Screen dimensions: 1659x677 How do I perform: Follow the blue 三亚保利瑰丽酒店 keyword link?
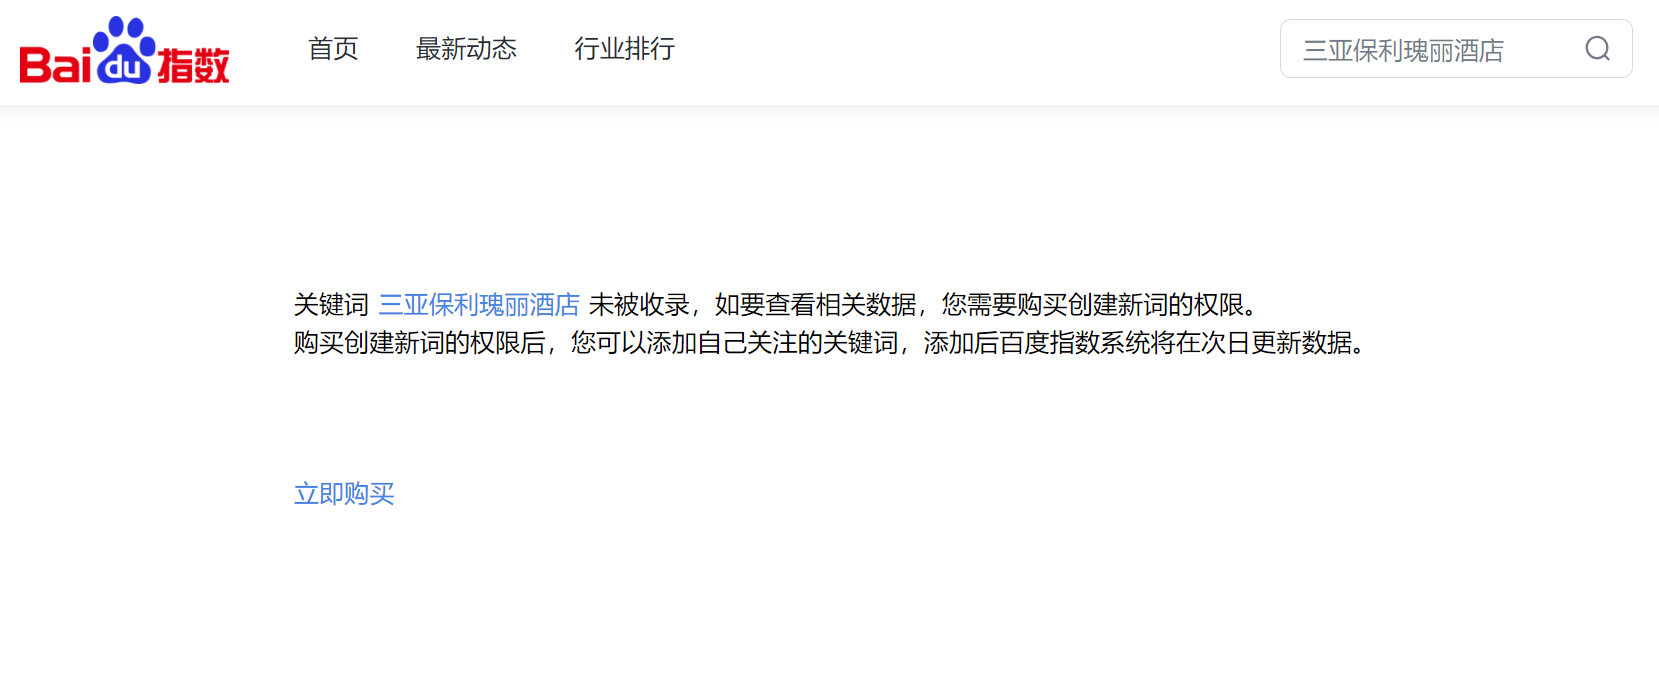[x=479, y=304]
